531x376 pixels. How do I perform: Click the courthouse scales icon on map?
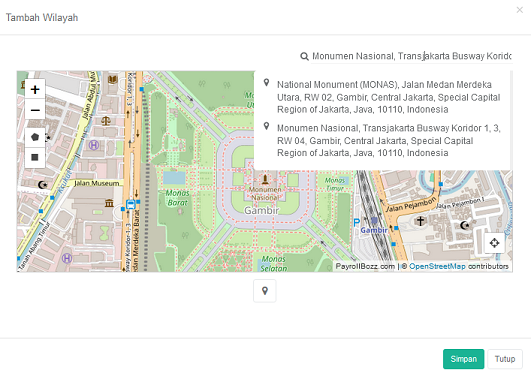click(x=106, y=120)
